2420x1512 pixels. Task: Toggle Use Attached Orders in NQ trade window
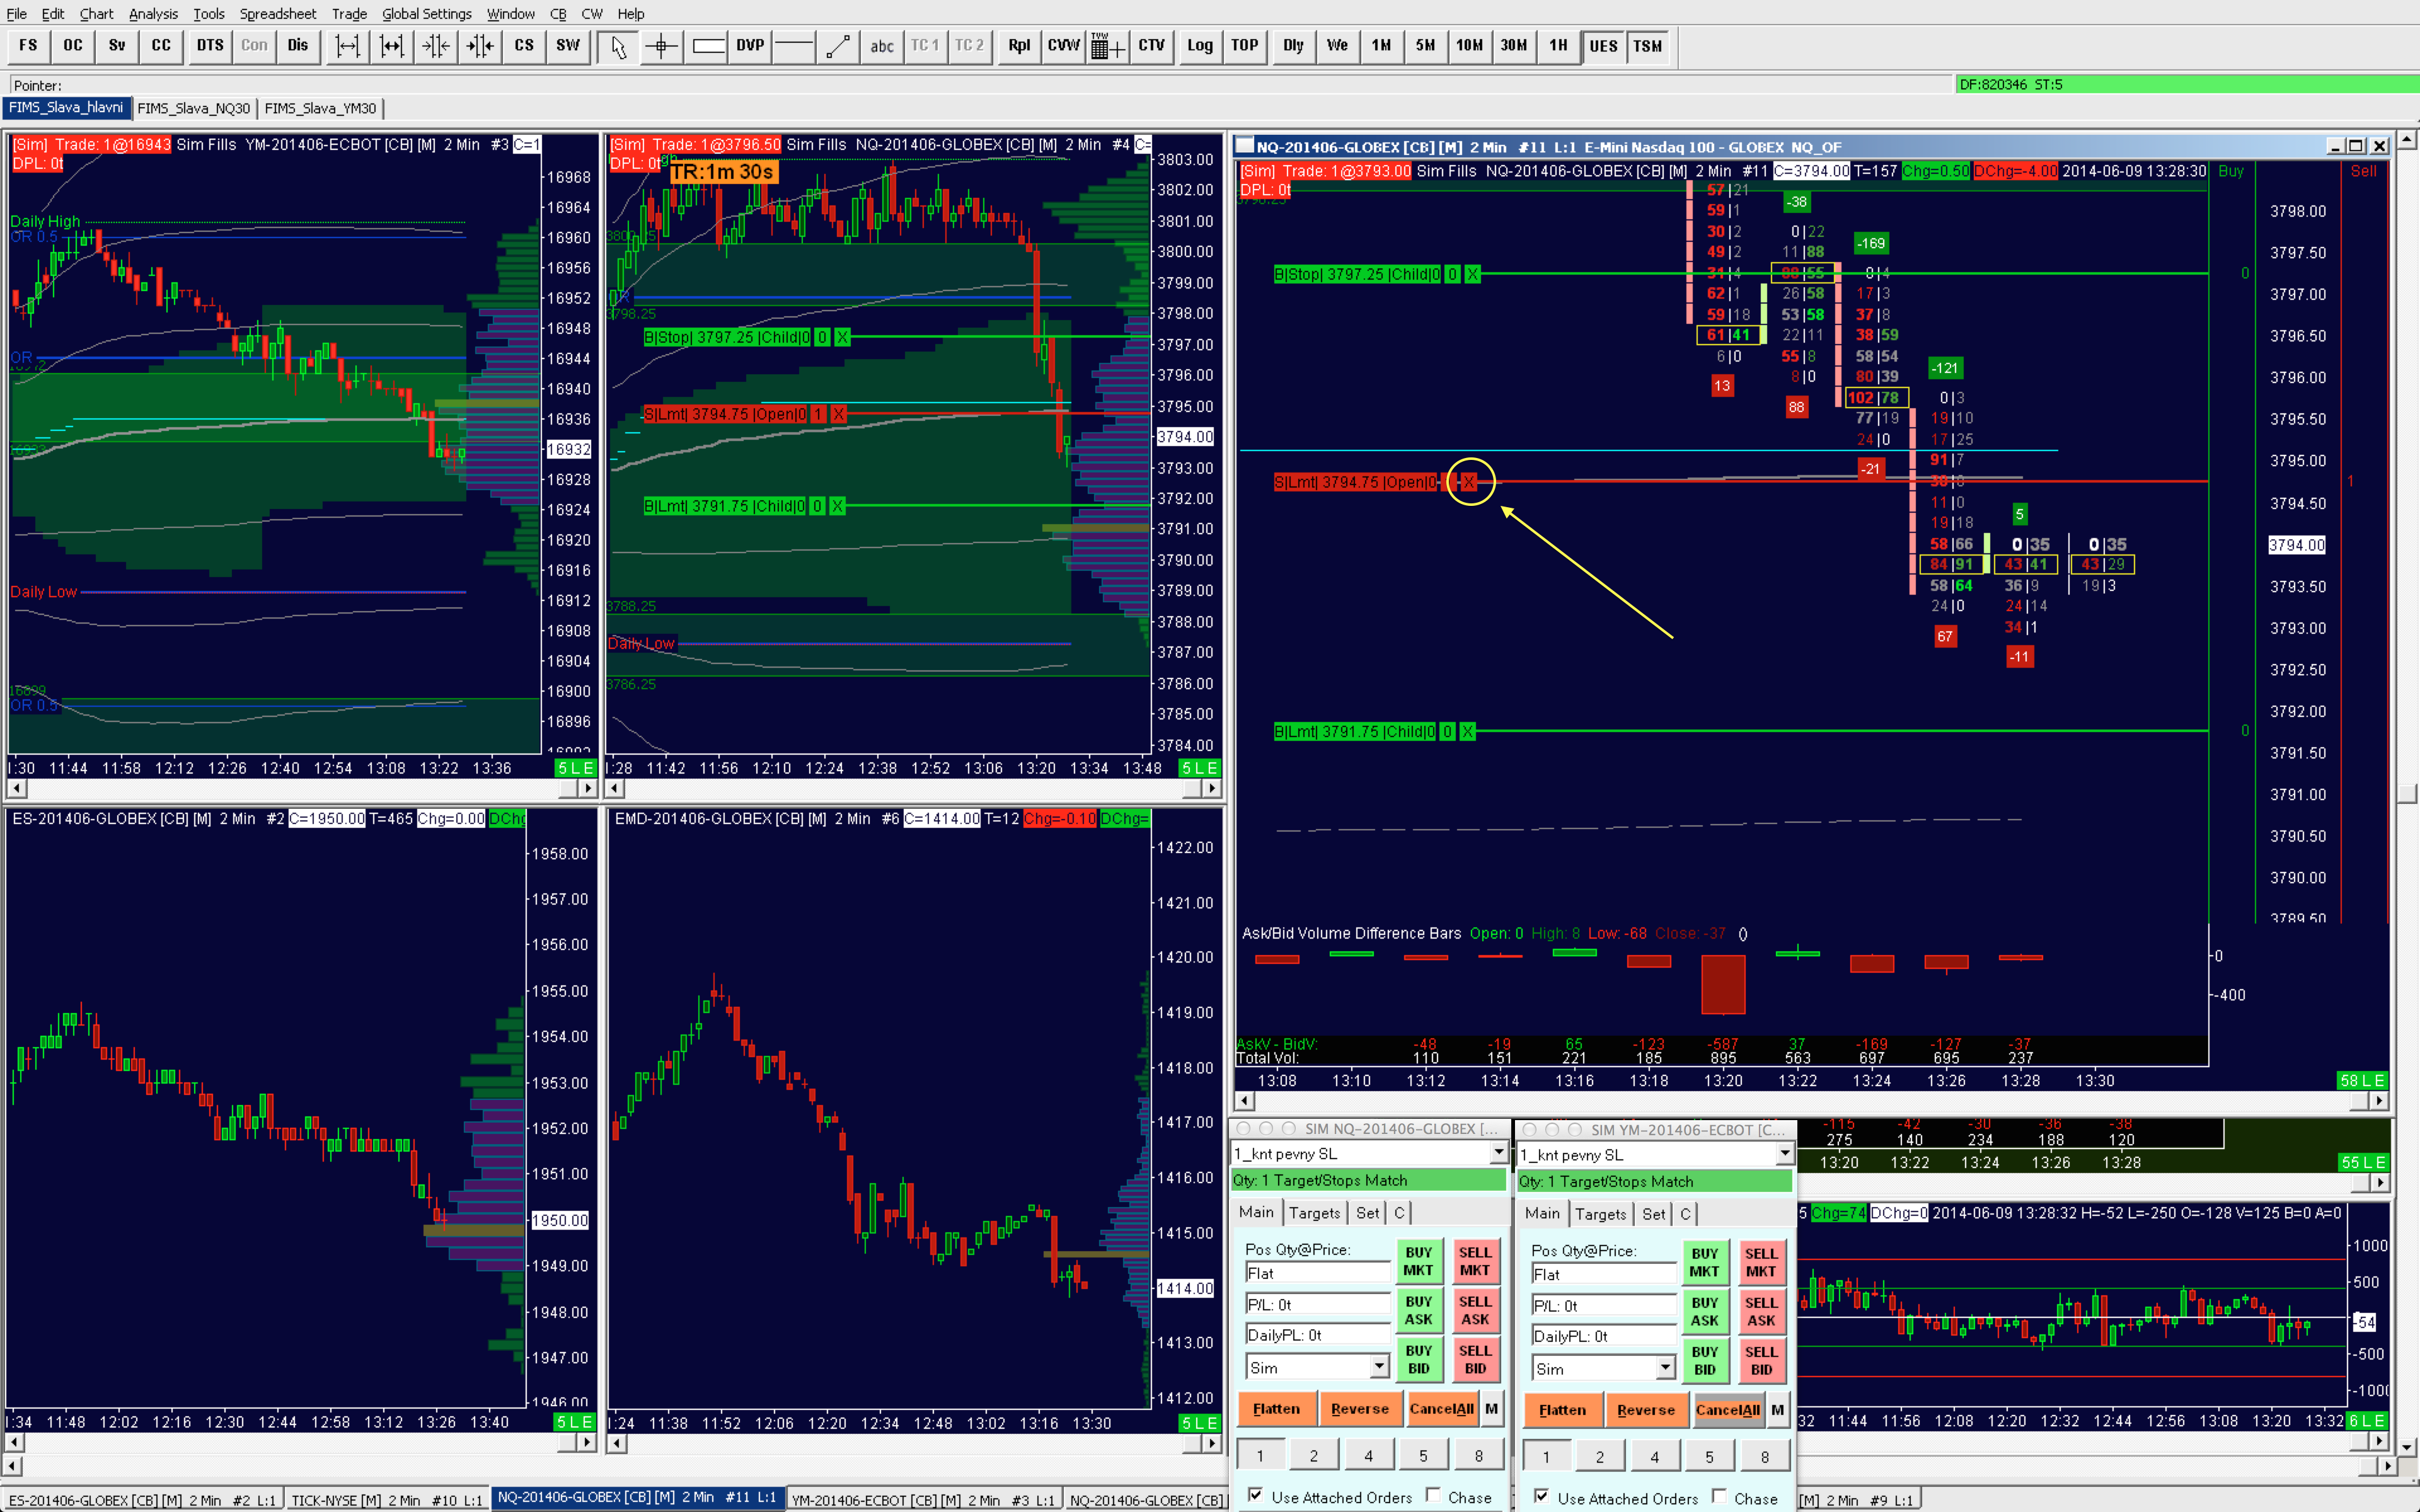pos(1255,1495)
